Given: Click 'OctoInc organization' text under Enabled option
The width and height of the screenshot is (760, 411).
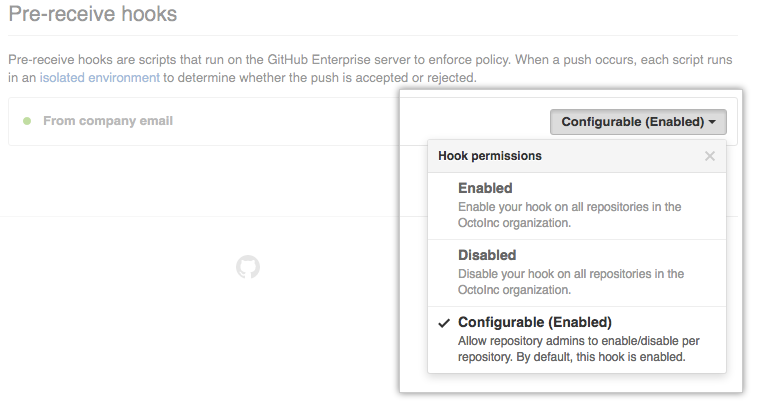Looking at the screenshot, I should point(514,223).
